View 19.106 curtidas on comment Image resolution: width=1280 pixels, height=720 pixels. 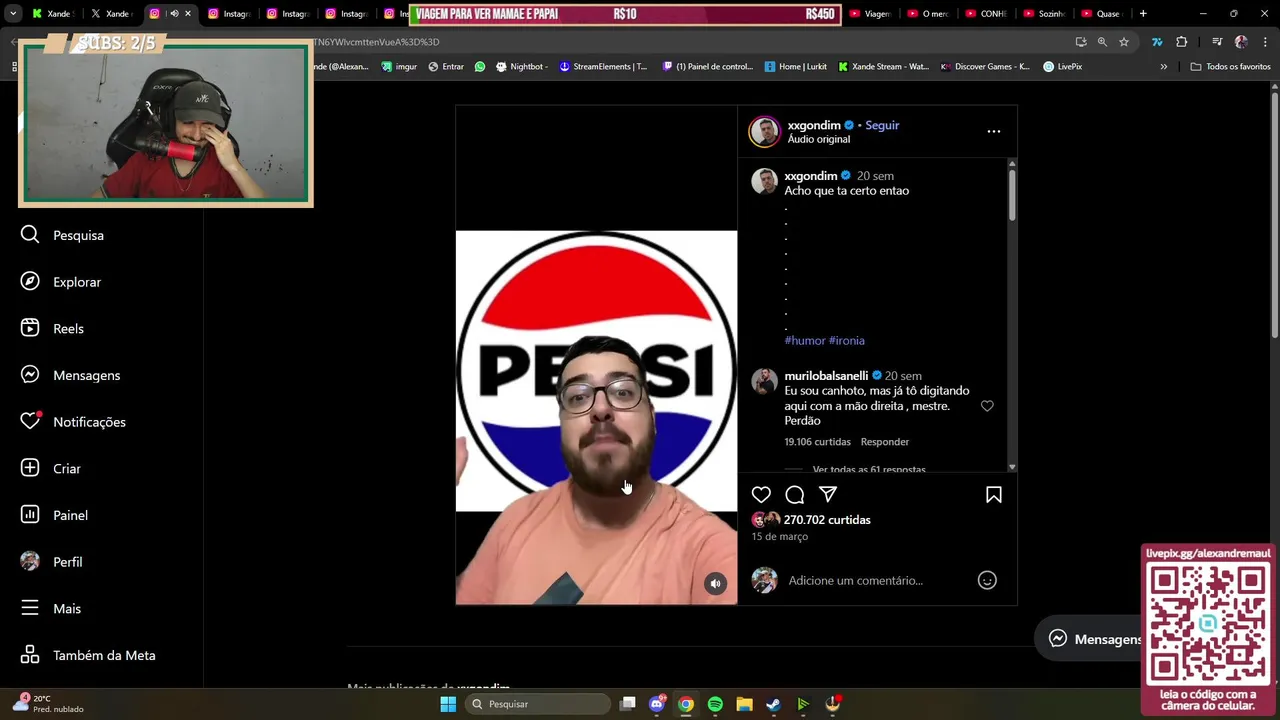[x=817, y=441]
